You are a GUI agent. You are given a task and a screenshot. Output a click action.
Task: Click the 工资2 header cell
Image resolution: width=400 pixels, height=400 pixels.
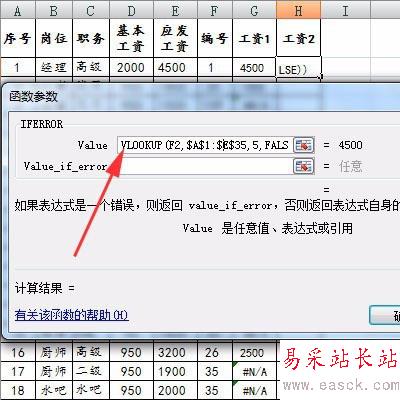point(298,38)
